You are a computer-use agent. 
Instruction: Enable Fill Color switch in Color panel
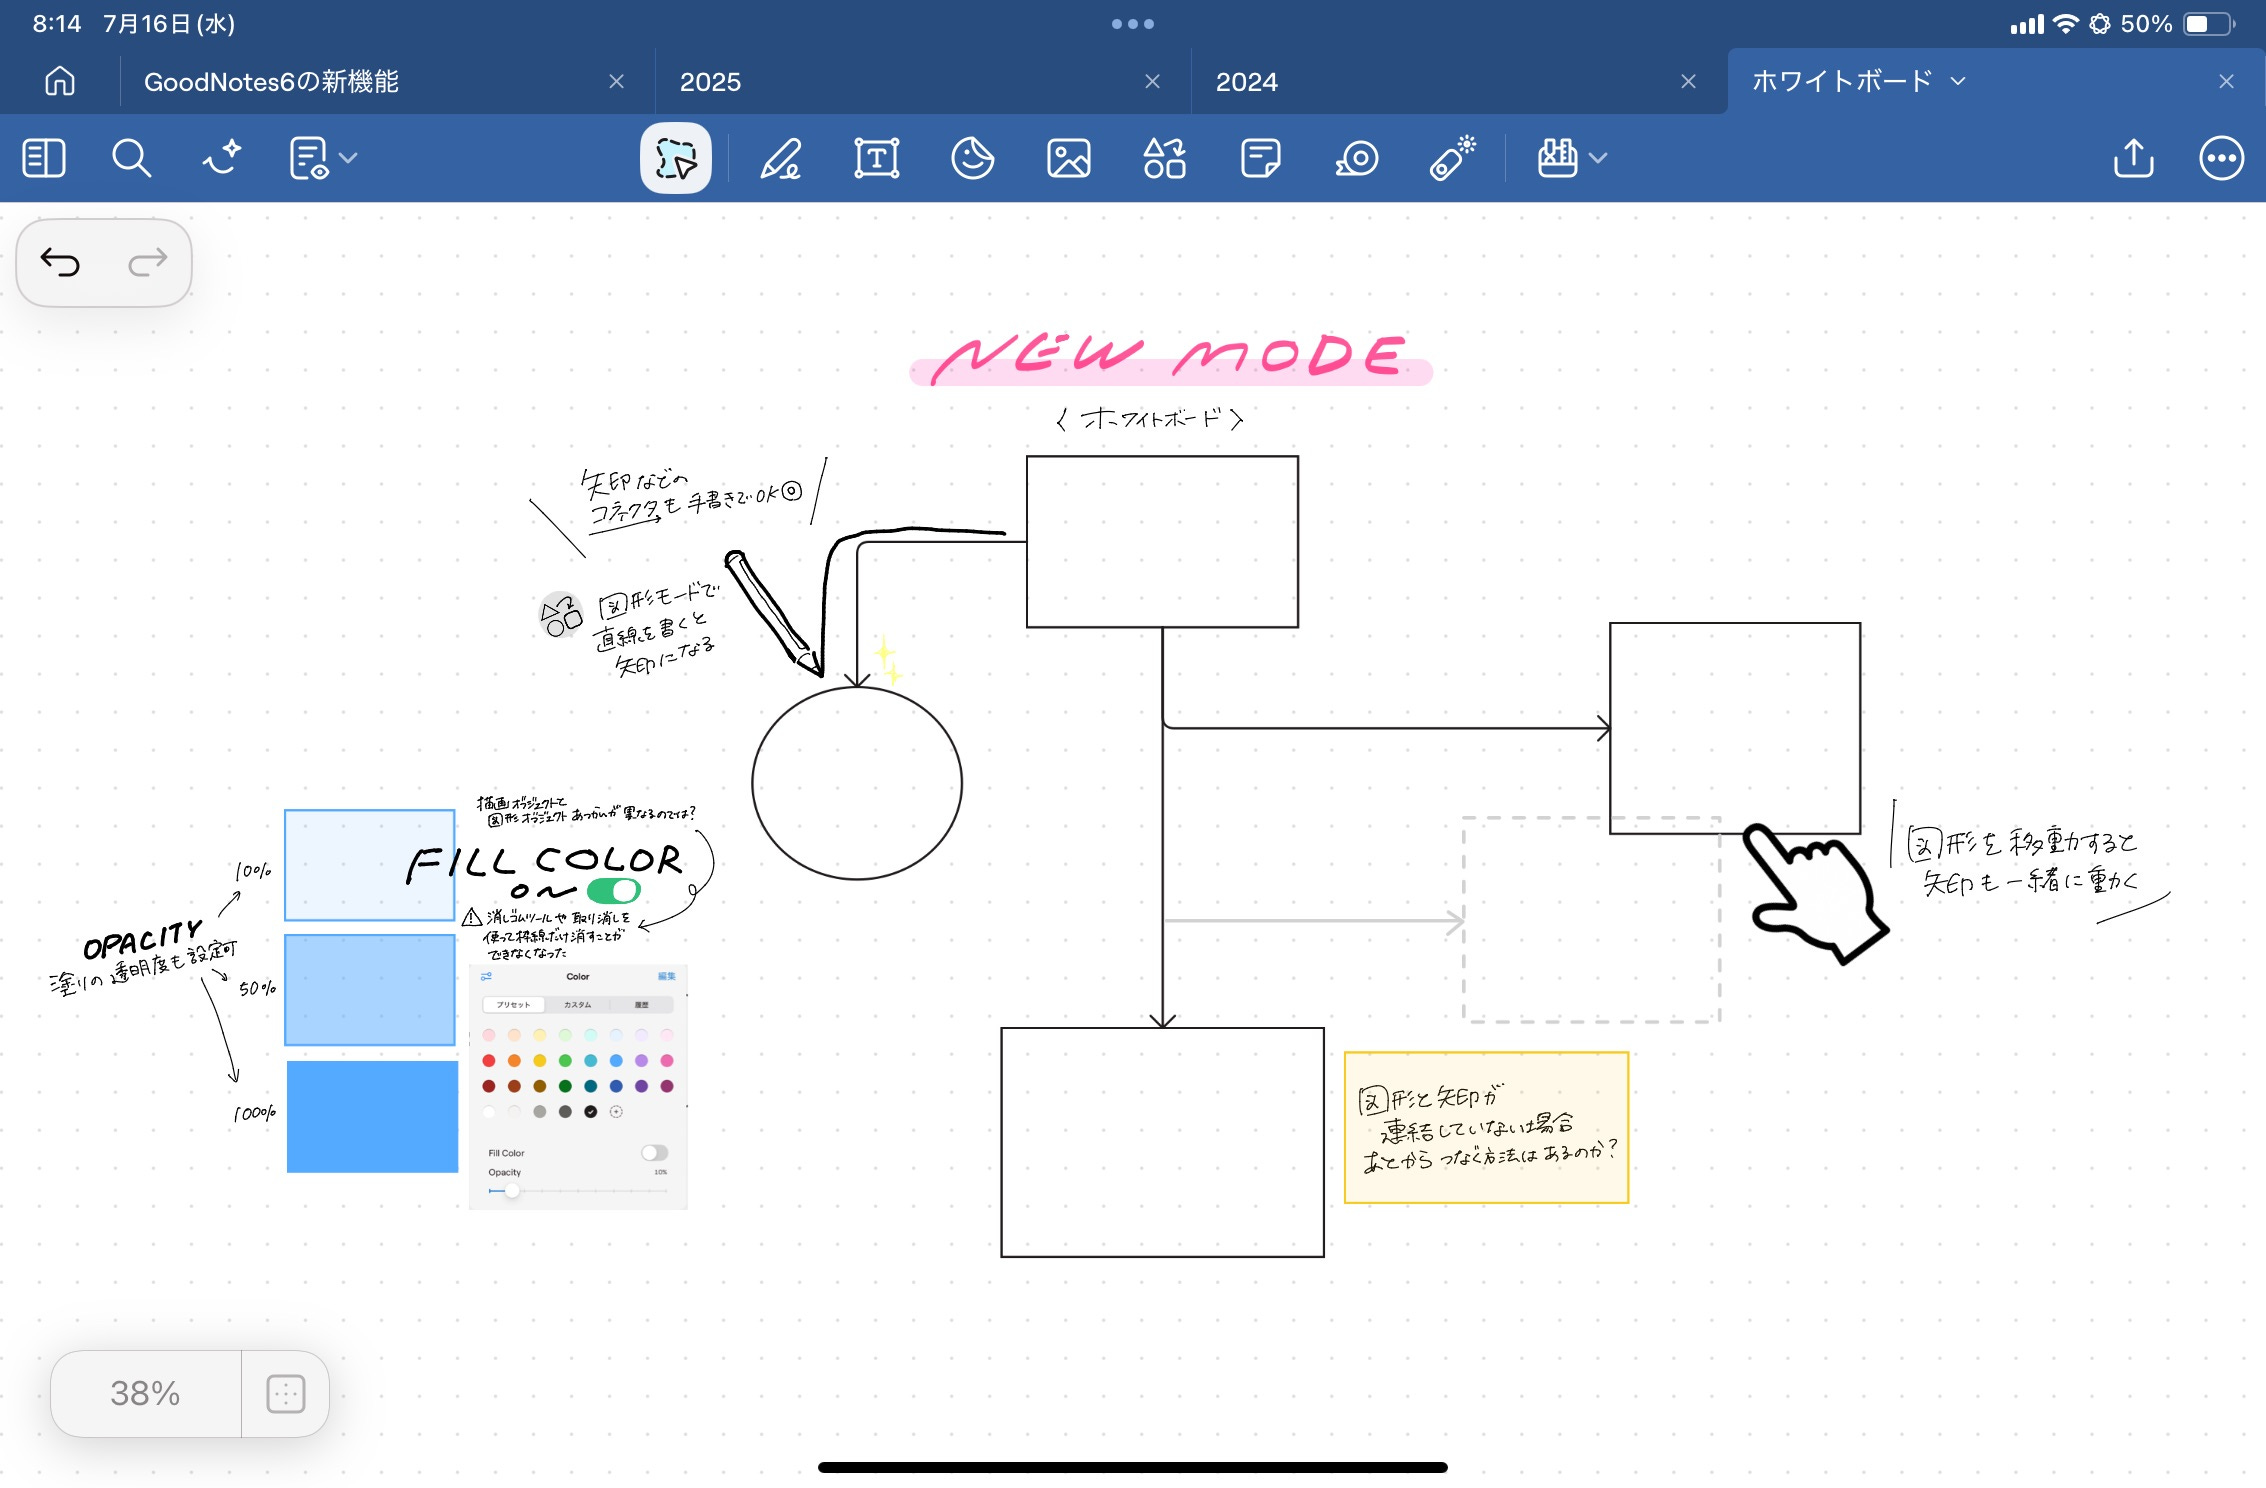(654, 1153)
